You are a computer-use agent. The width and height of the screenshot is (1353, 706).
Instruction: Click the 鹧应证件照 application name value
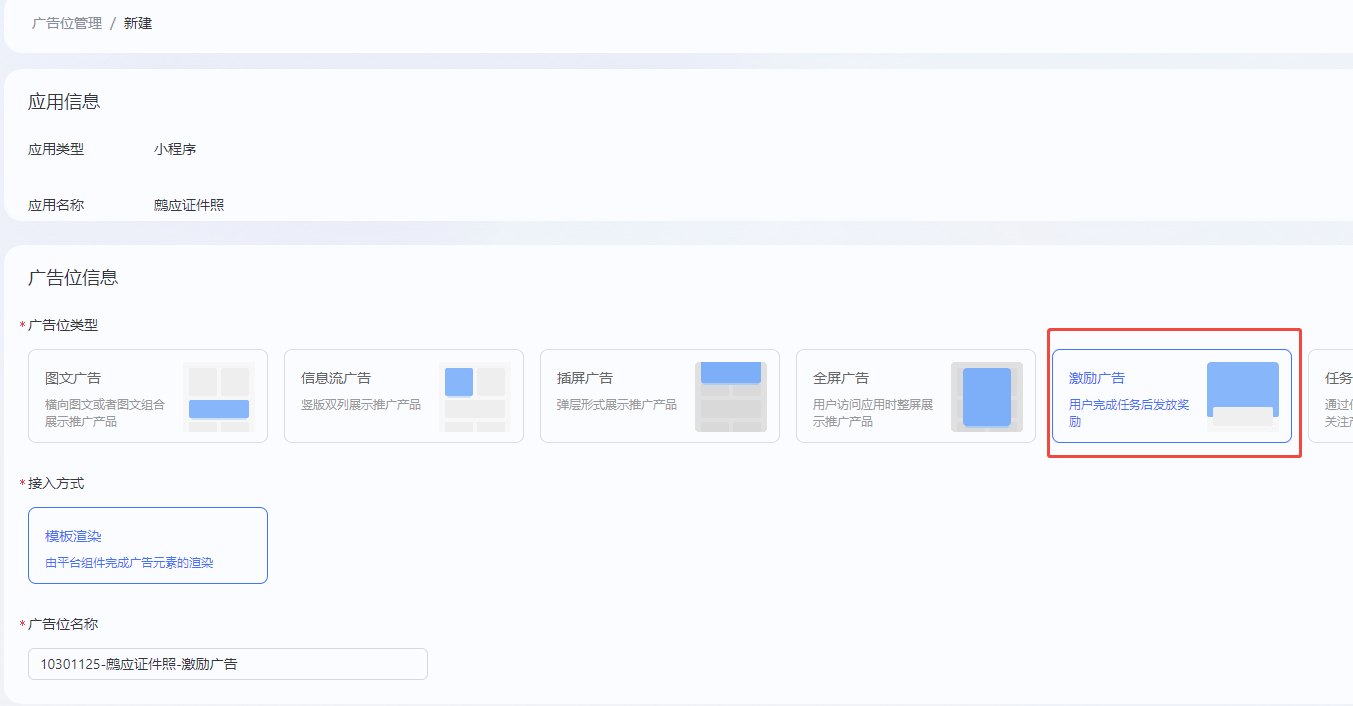pyautogui.click(x=189, y=205)
